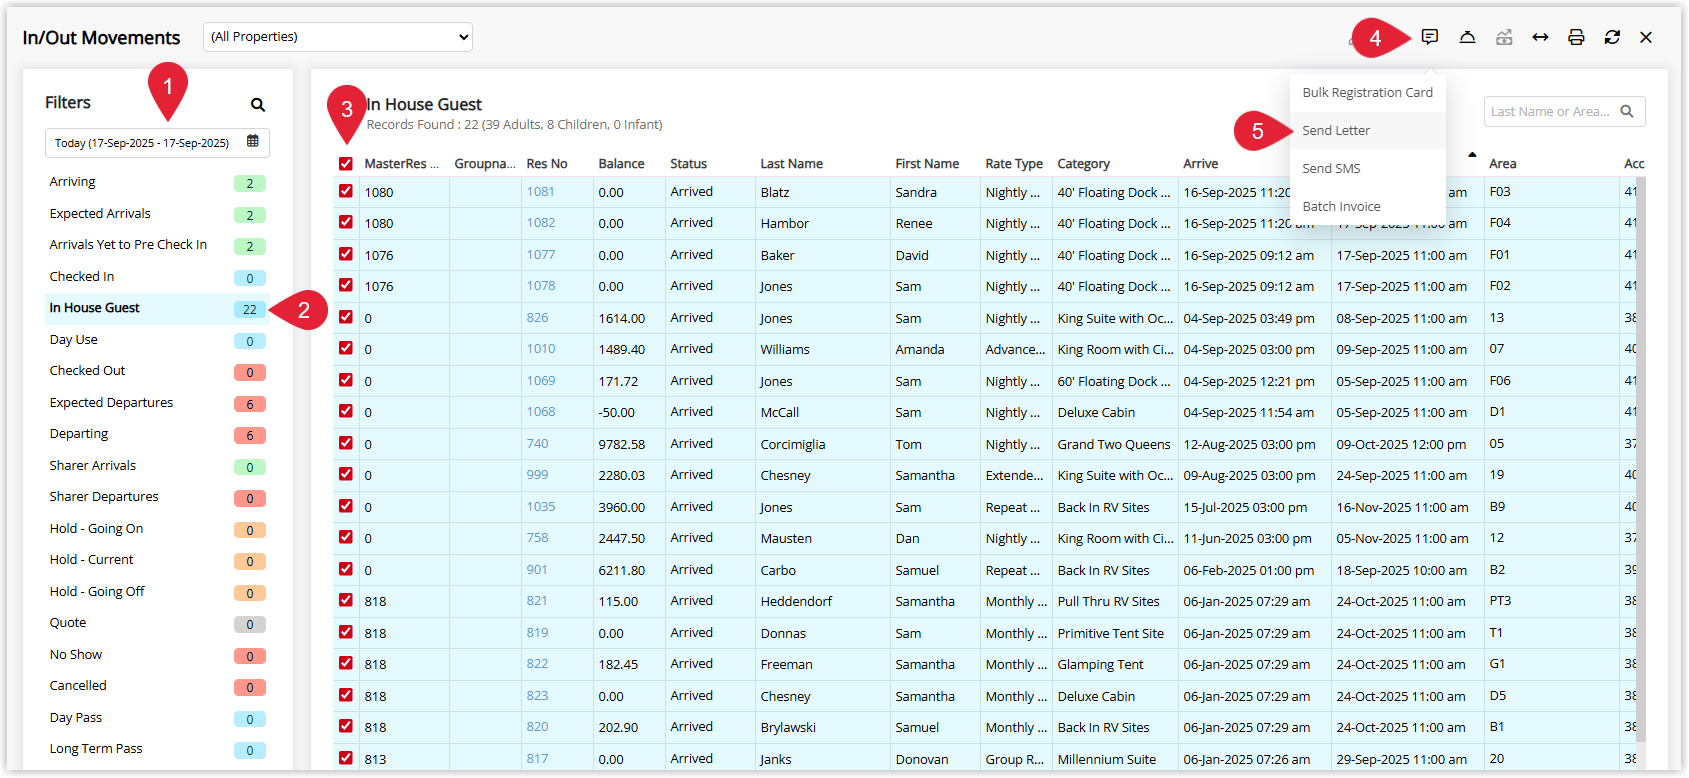Click the expand width double-arrow icon

pos(1540,37)
